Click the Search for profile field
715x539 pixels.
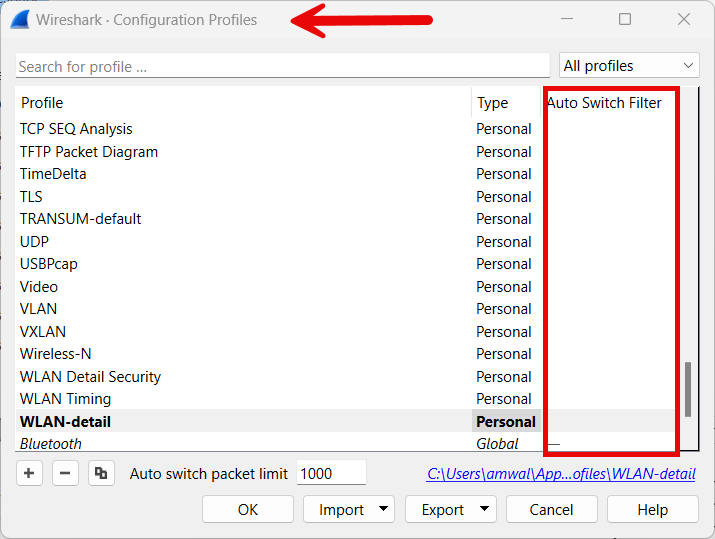282,66
